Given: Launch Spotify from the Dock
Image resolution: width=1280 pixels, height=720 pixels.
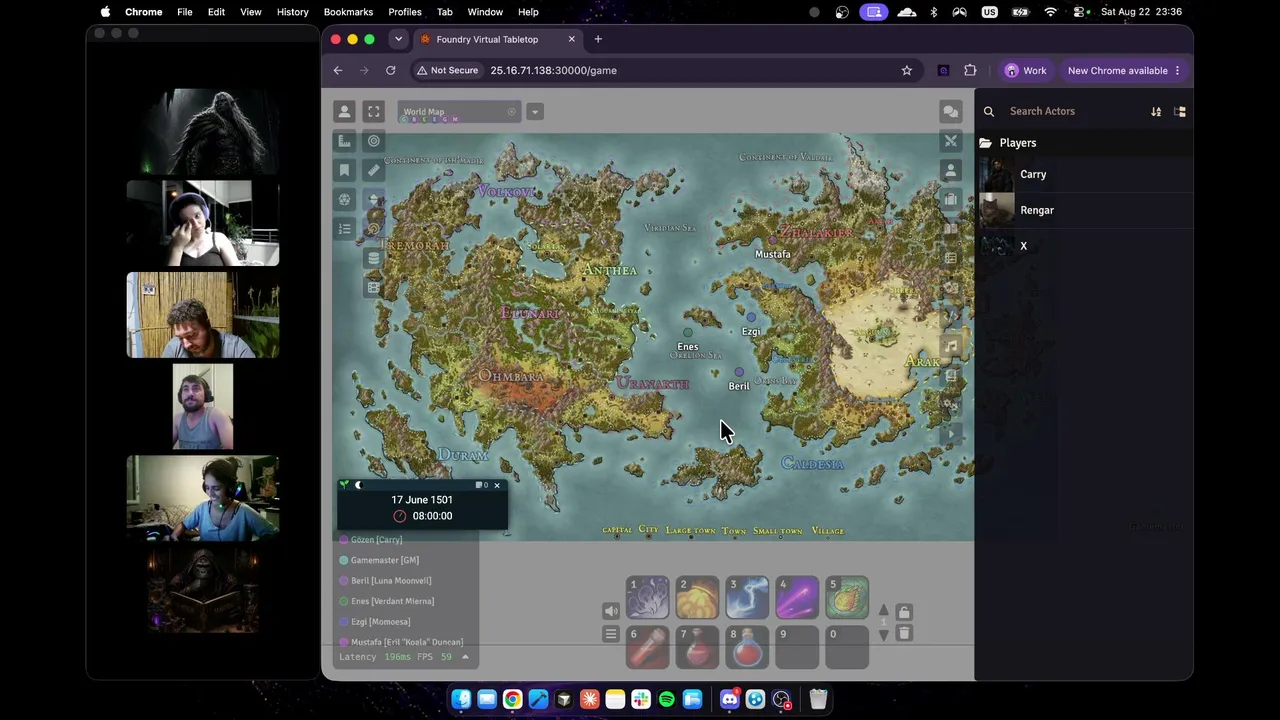Looking at the screenshot, I should (x=667, y=700).
